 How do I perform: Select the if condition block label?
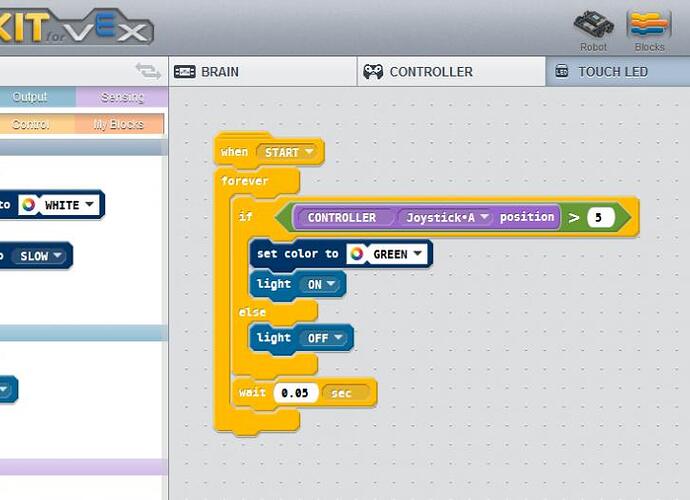click(x=245, y=217)
